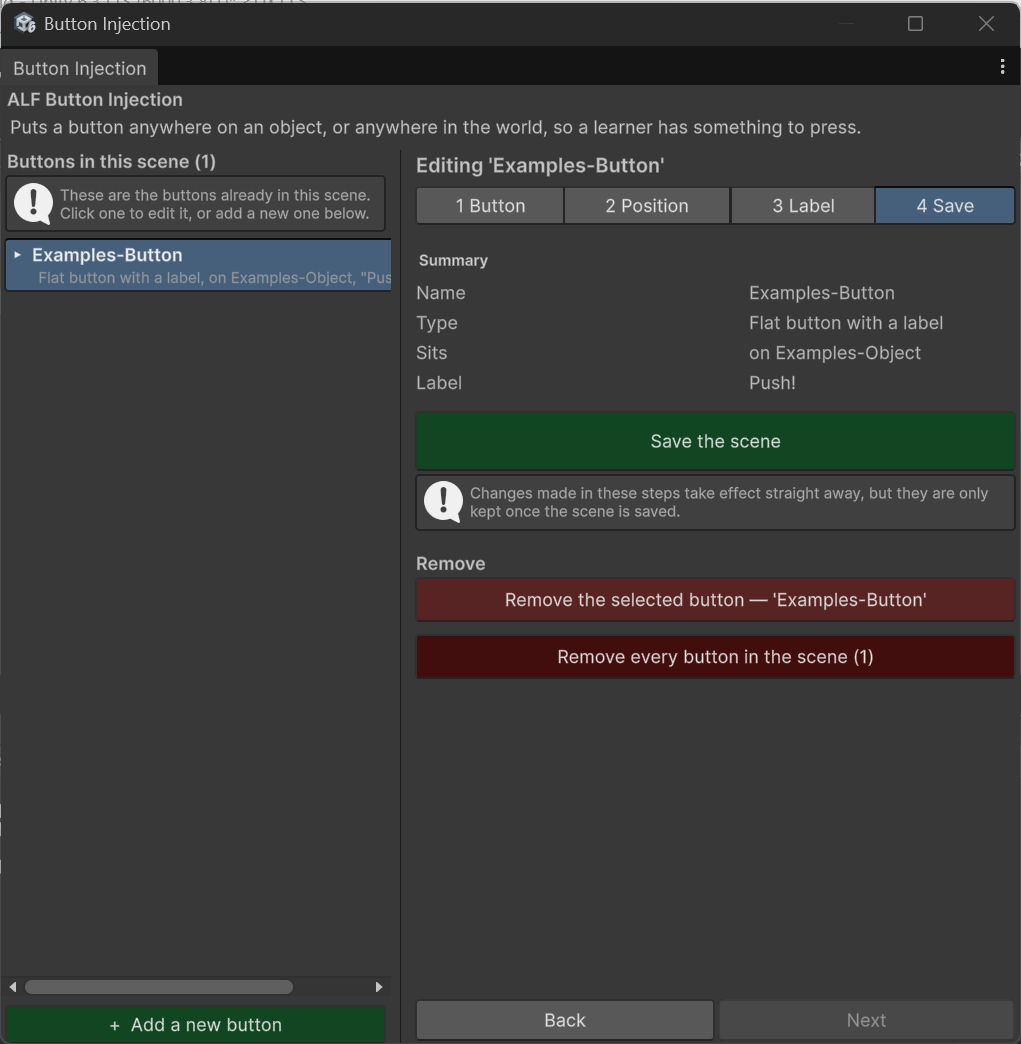
Task: Click the info icon beside 'Changes made in these steps'
Action: (444, 501)
